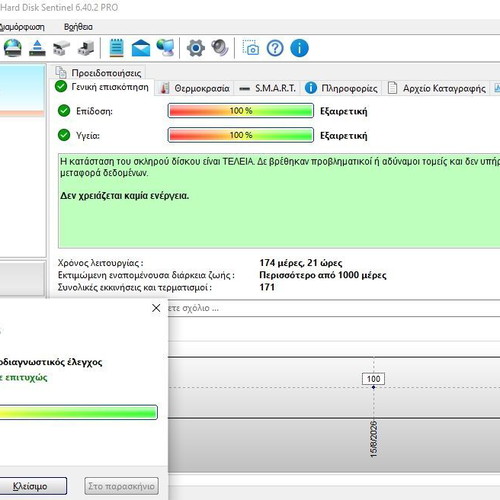This screenshot has width=500, height=500.
Task: Close the self-test dialog with X
Action: tap(156, 308)
